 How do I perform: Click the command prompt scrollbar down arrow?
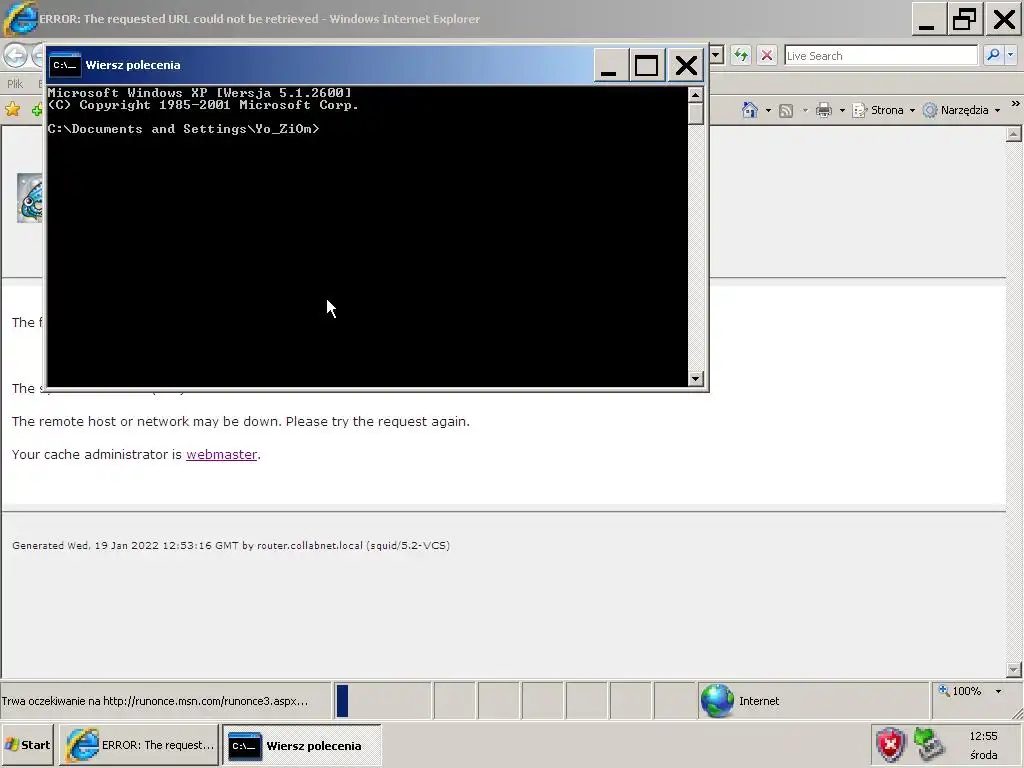coord(696,378)
